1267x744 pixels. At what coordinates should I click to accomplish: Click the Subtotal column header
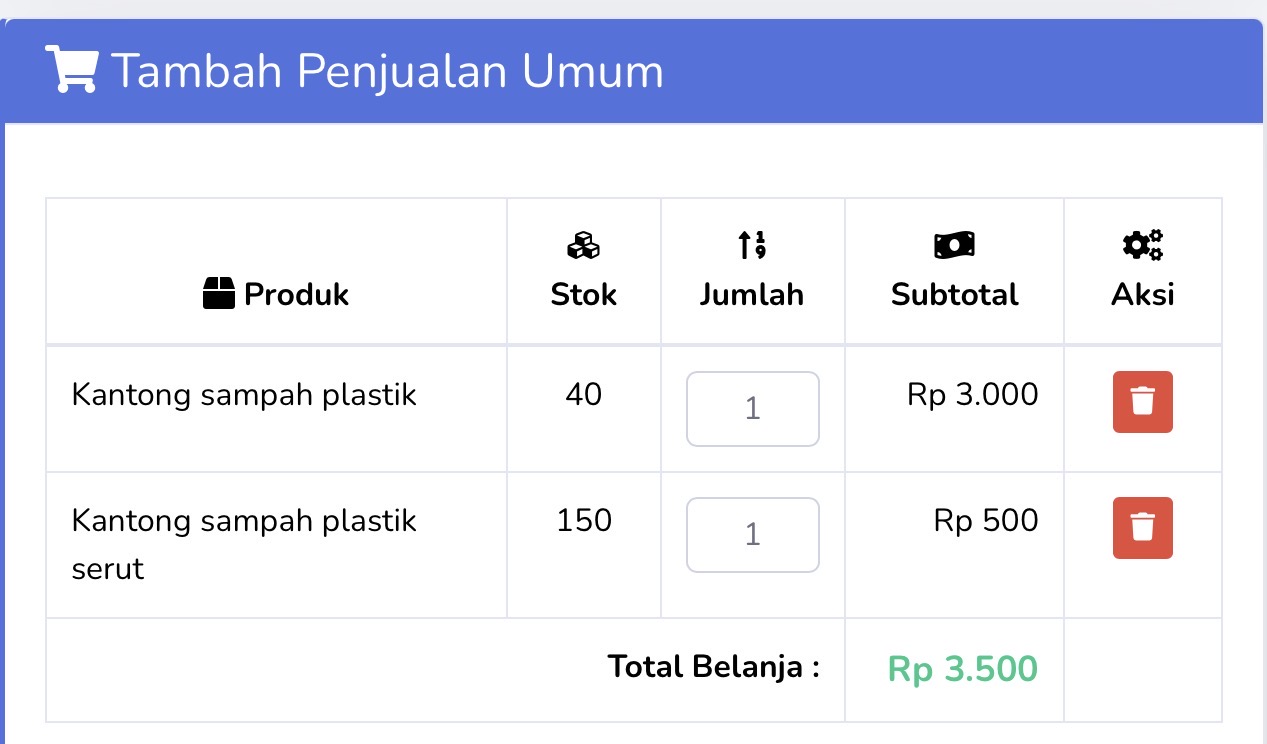pos(954,294)
